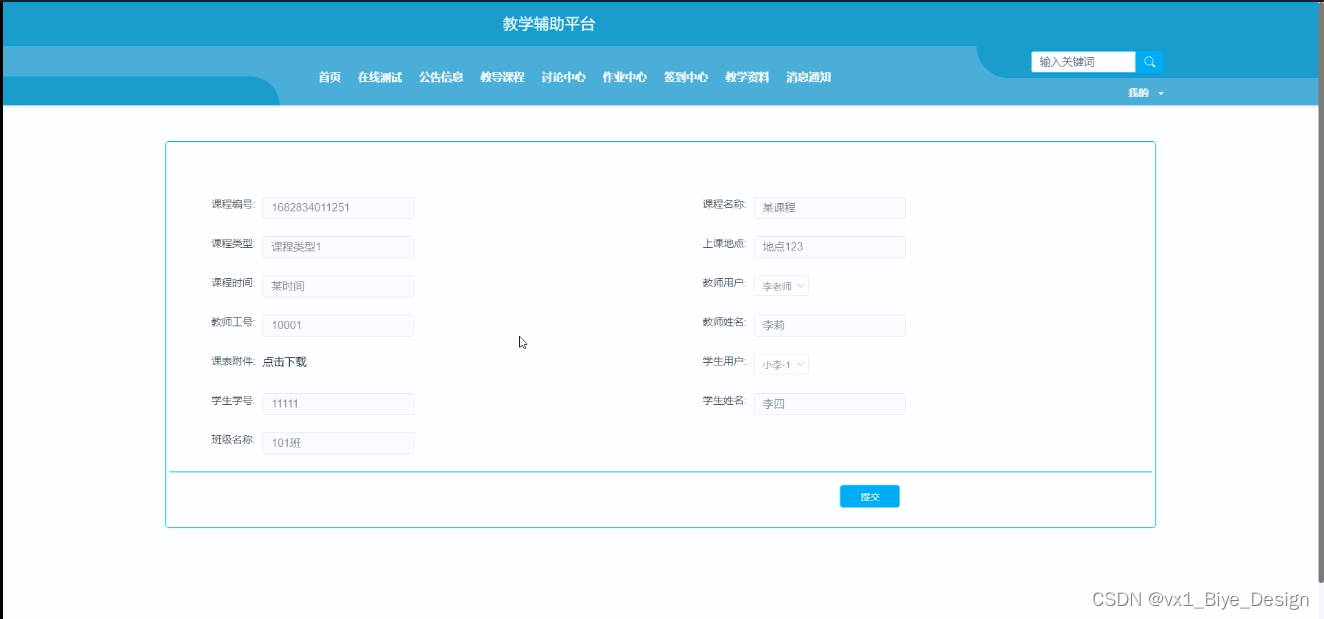The height and width of the screenshot is (619, 1324).
Task: Click the 点击下载 course attachment link
Action: pyautogui.click(x=284, y=362)
